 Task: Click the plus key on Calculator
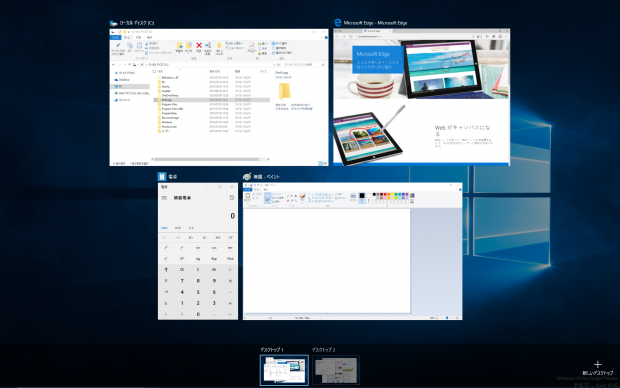coord(230,303)
